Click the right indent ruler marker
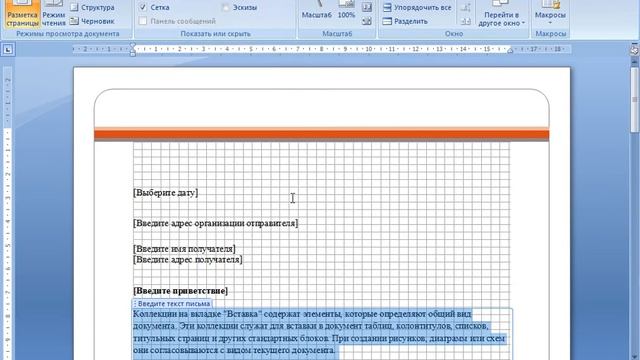Viewport: 640px width, 360px height. pyautogui.click(x=510, y=51)
